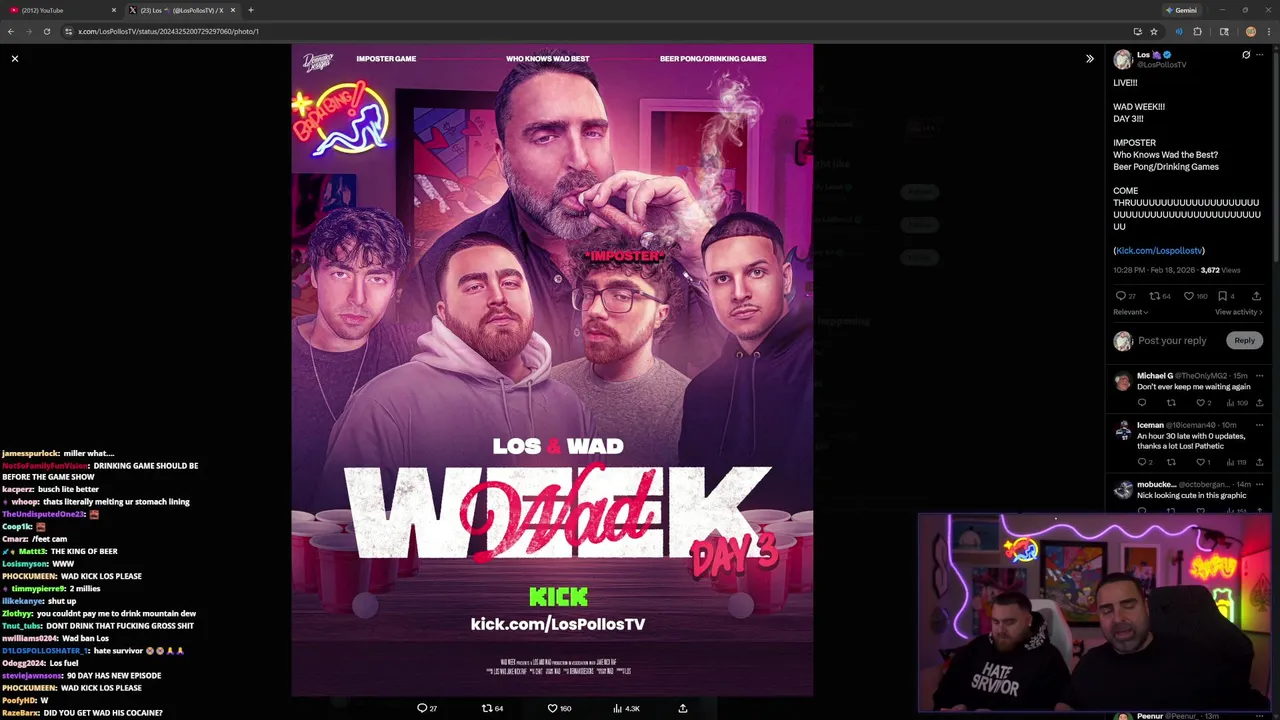The height and width of the screenshot is (720, 1280).
Task: Open Chrome three-dot menu
Action: pos(1270,31)
